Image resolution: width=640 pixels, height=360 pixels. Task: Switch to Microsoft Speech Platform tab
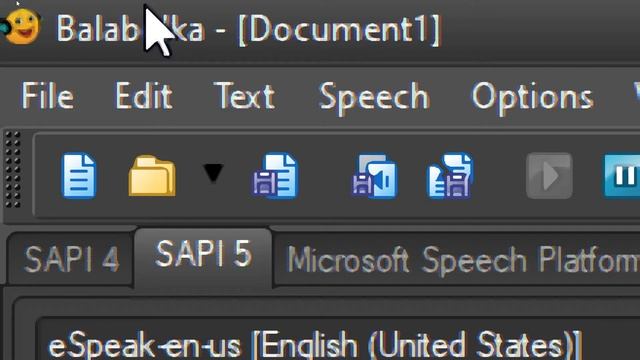pos(456,259)
